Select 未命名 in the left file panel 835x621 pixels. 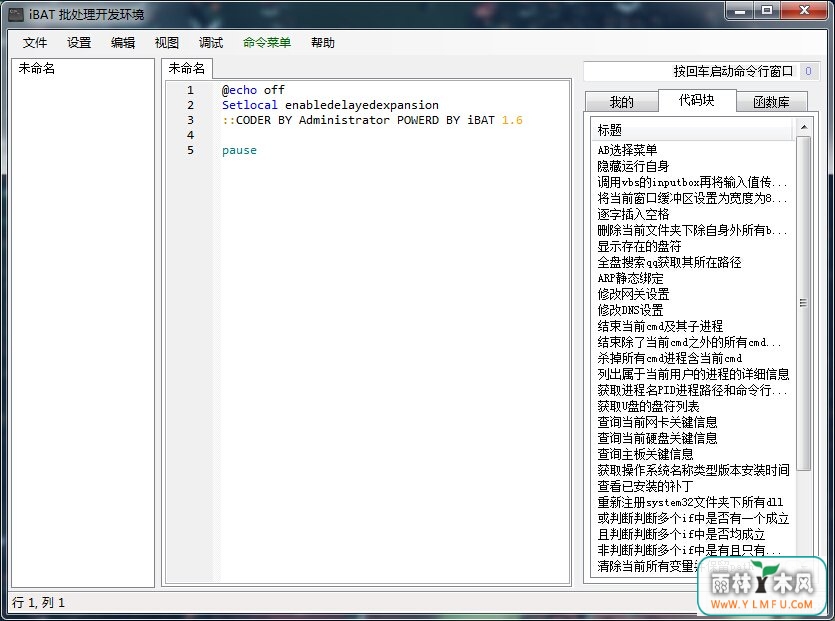tap(37, 68)
